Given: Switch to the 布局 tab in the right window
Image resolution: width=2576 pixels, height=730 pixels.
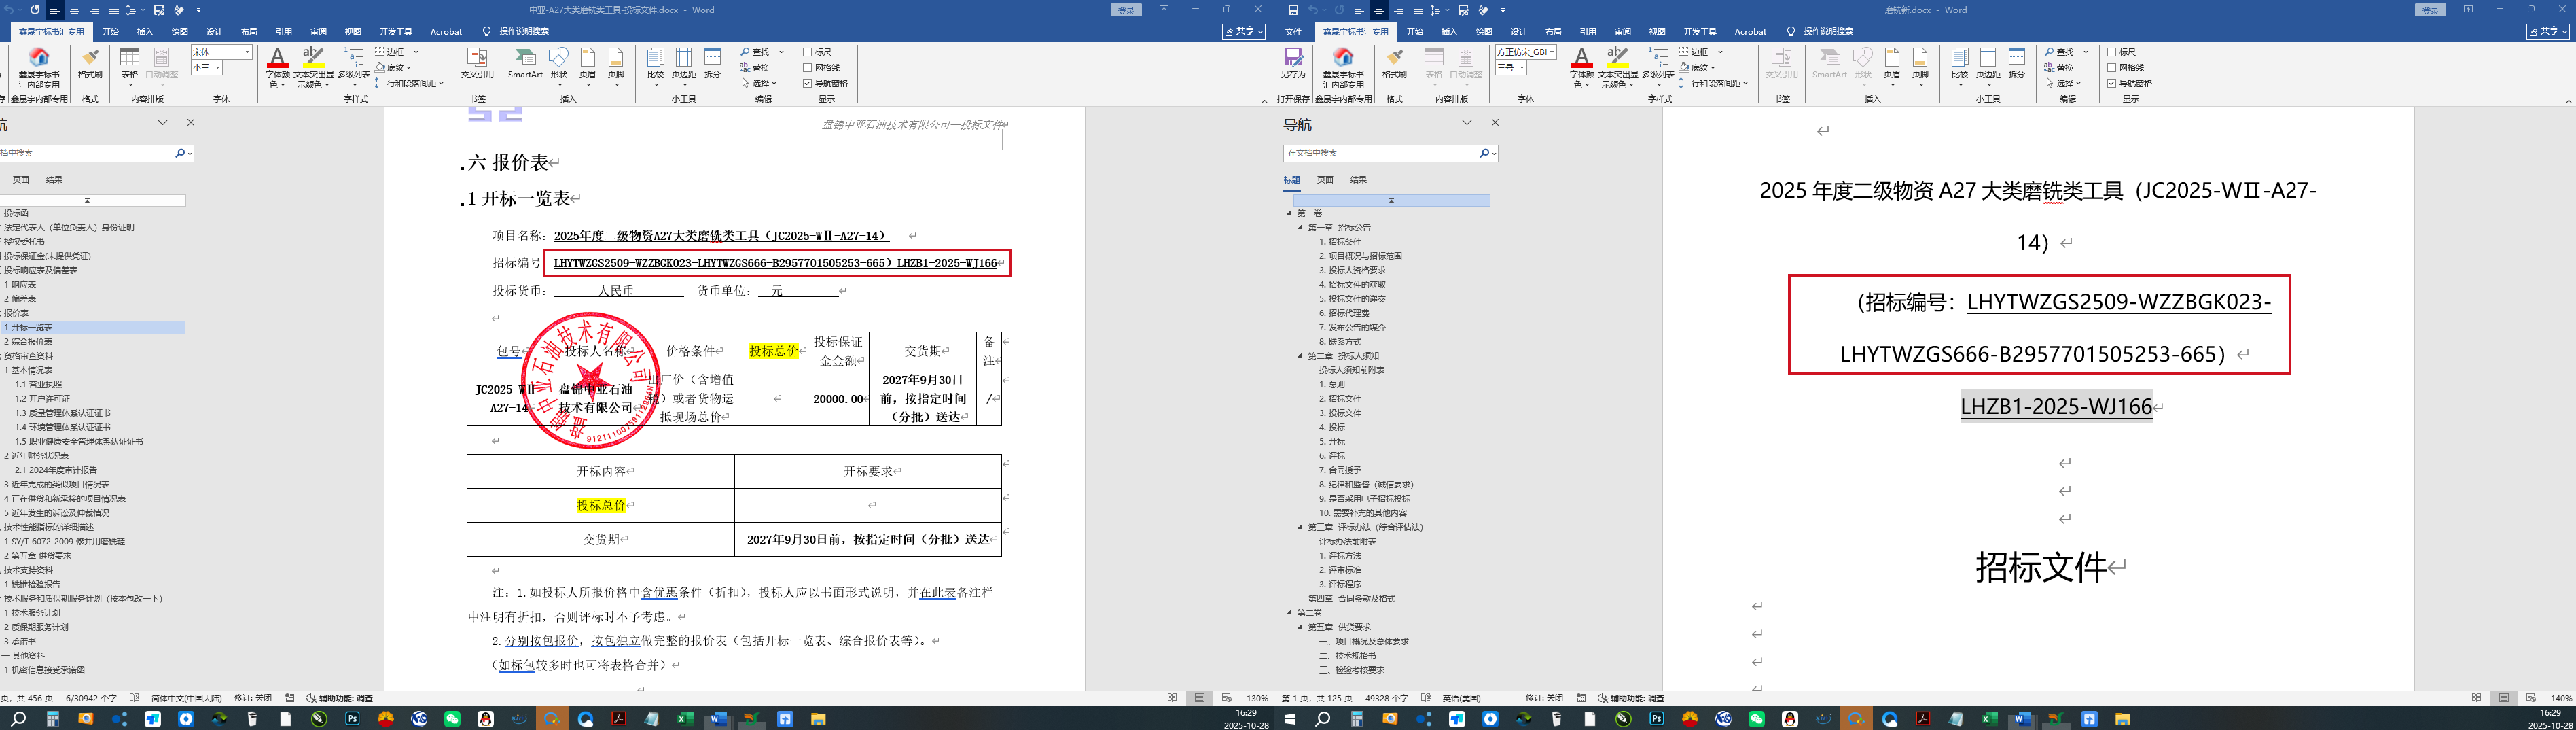Looking at the screenshot, I should coord(1553,32).
